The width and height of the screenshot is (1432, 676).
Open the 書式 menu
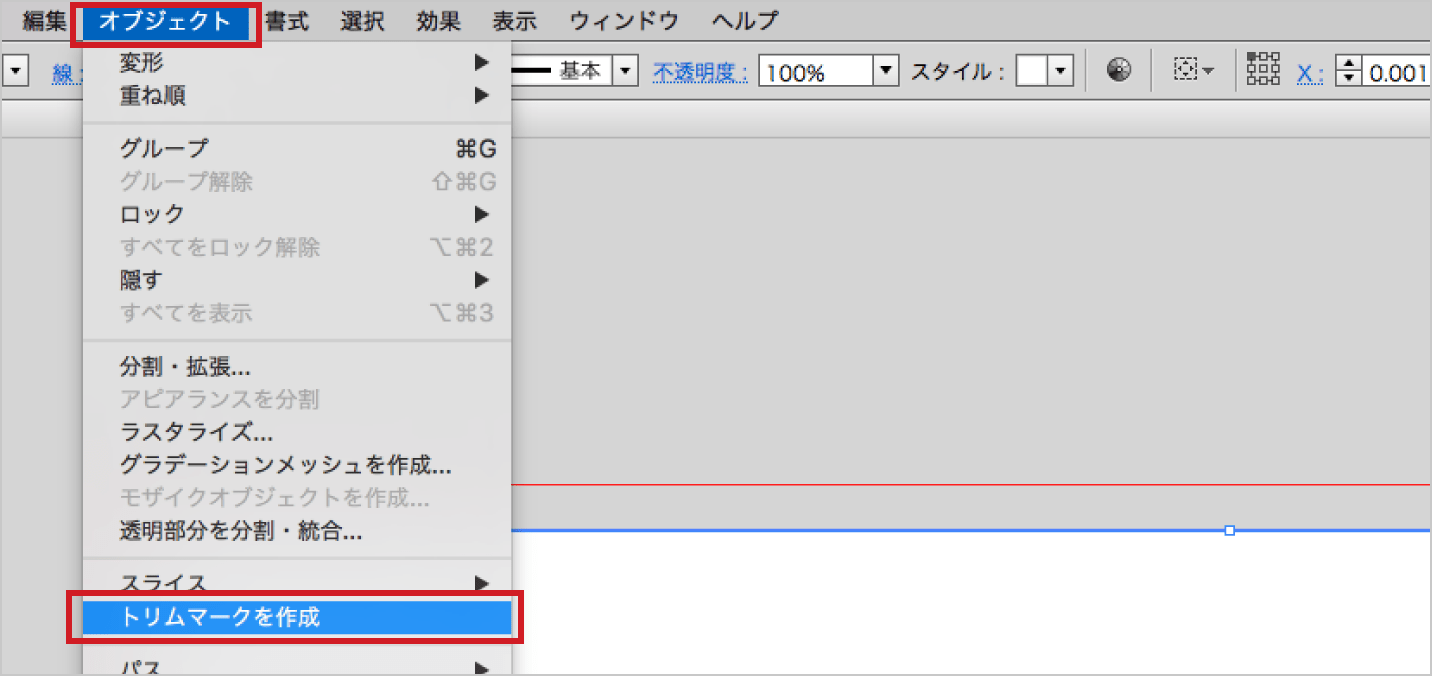point(287,21)
